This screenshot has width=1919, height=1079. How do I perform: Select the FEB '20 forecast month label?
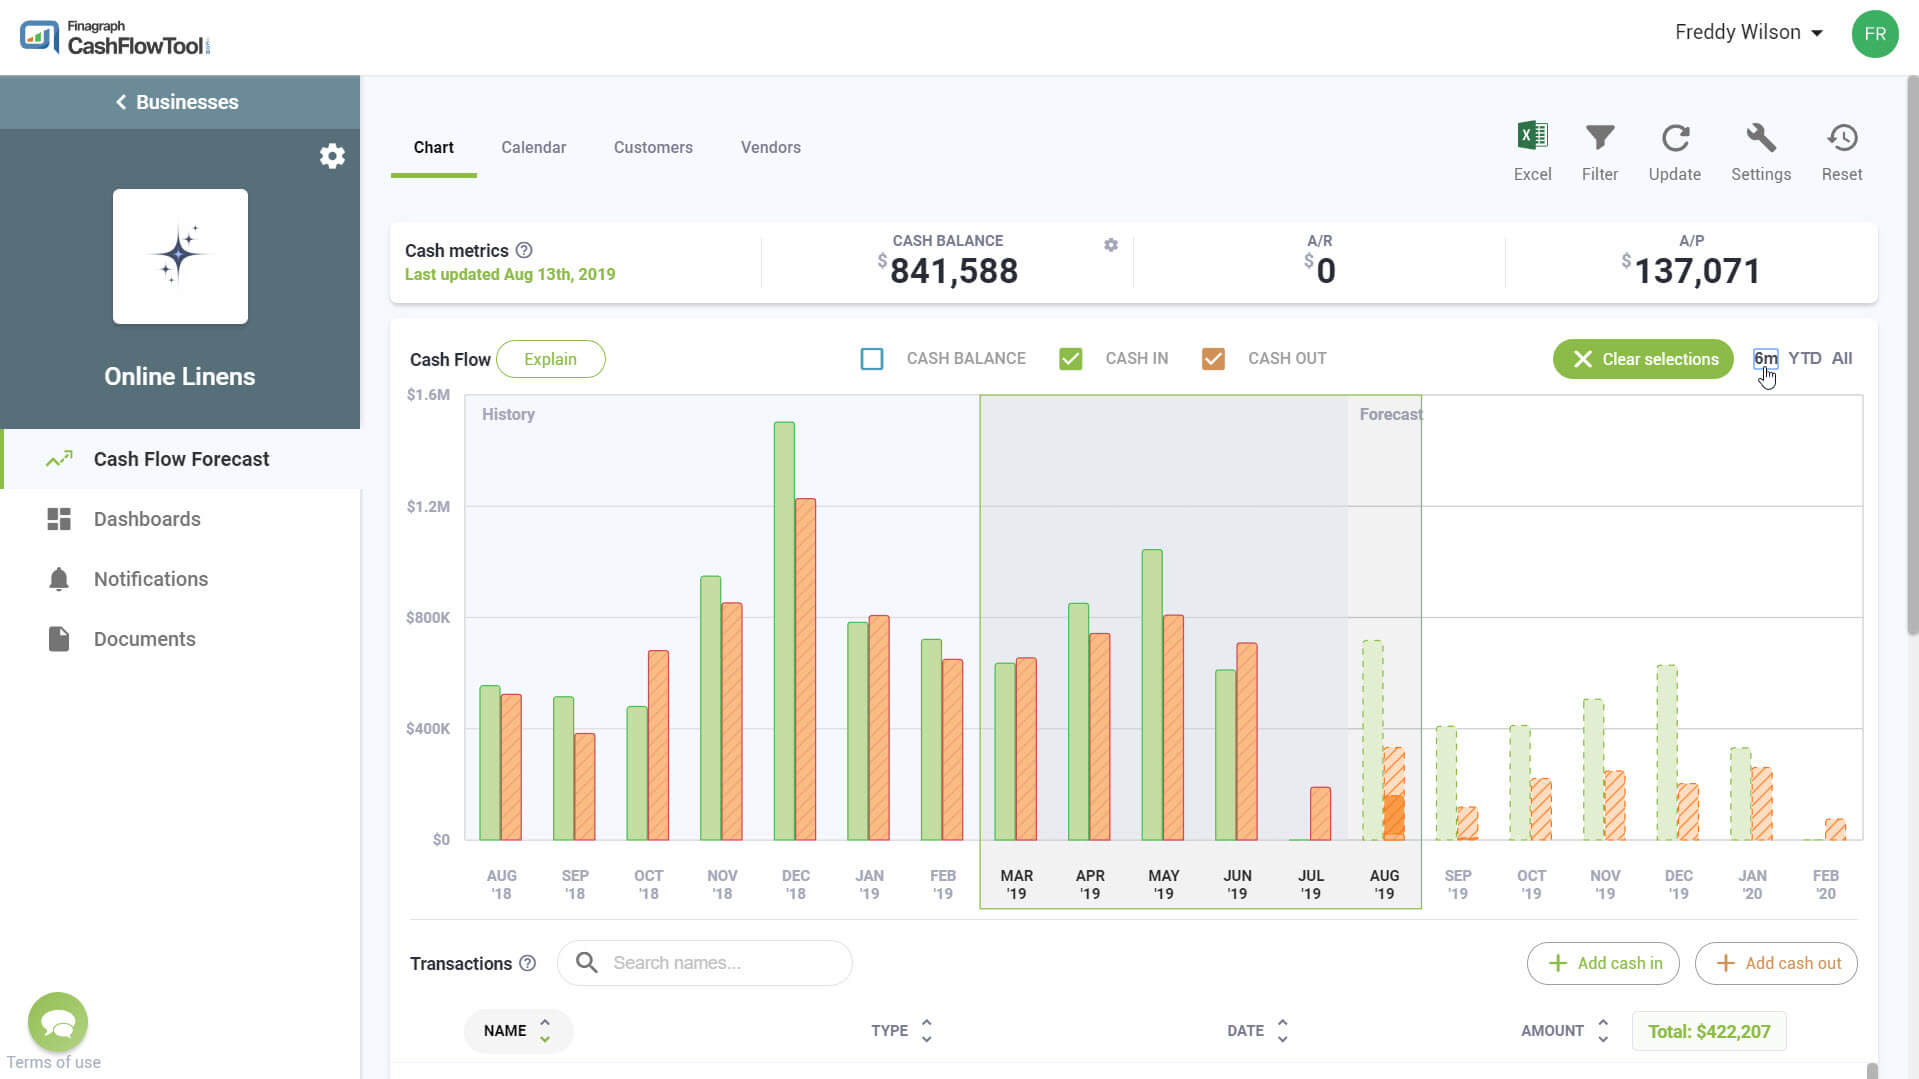tap(1826, 884)
